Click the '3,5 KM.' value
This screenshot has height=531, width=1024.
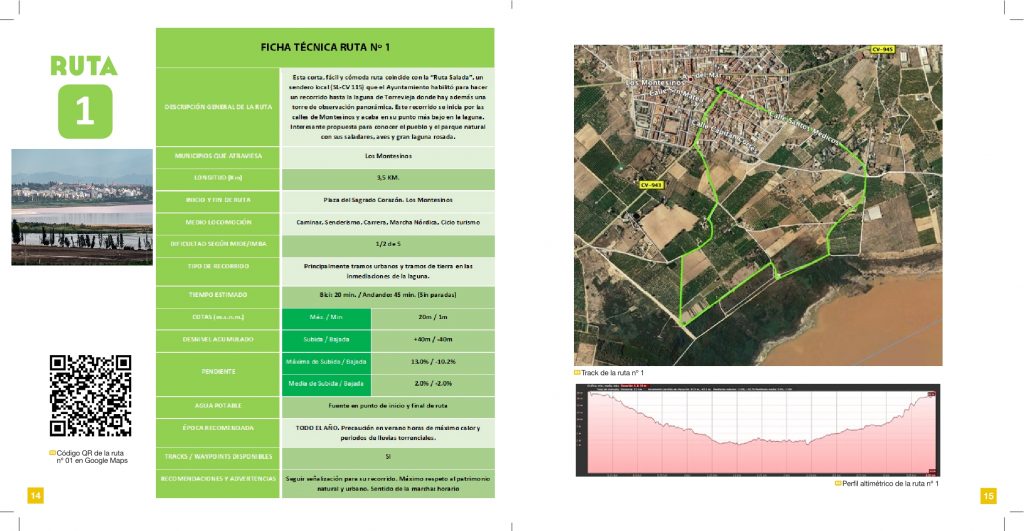coord(388,178)
